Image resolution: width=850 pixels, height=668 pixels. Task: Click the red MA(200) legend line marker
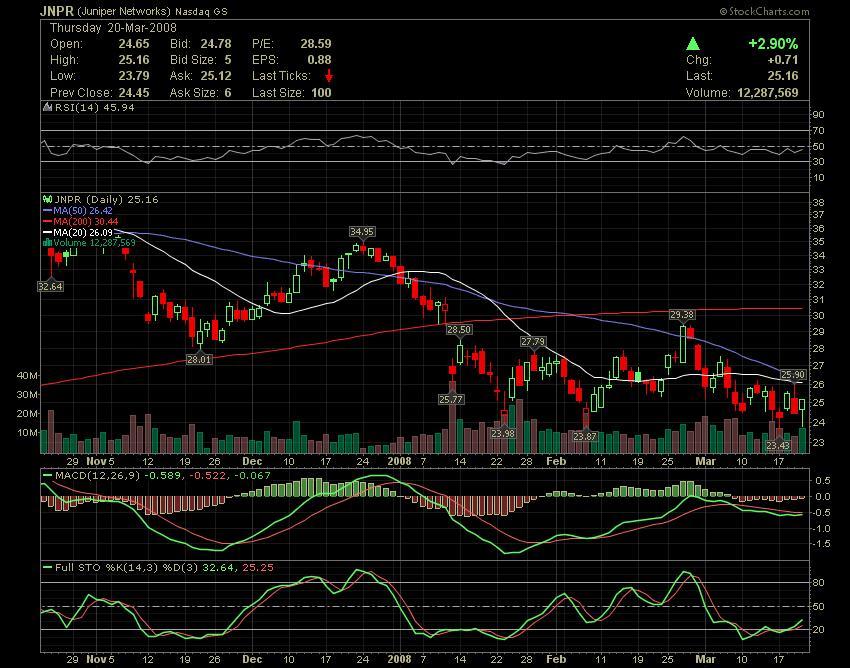point(48,221)
